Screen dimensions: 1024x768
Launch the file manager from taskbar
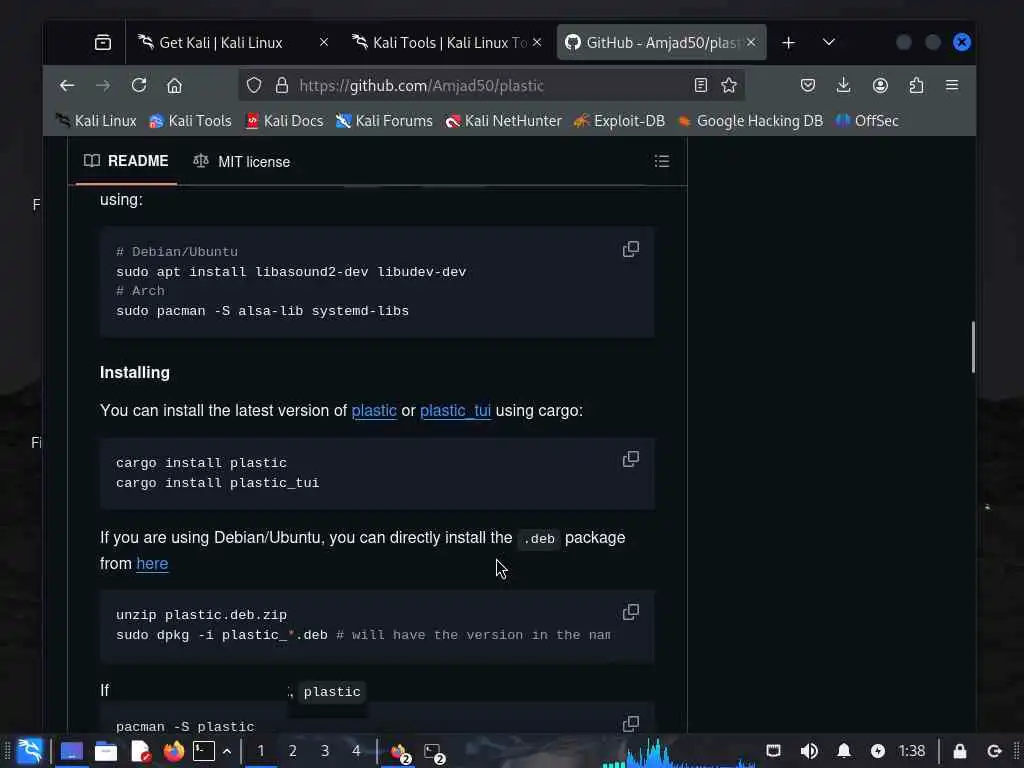(x=106, y=752)
